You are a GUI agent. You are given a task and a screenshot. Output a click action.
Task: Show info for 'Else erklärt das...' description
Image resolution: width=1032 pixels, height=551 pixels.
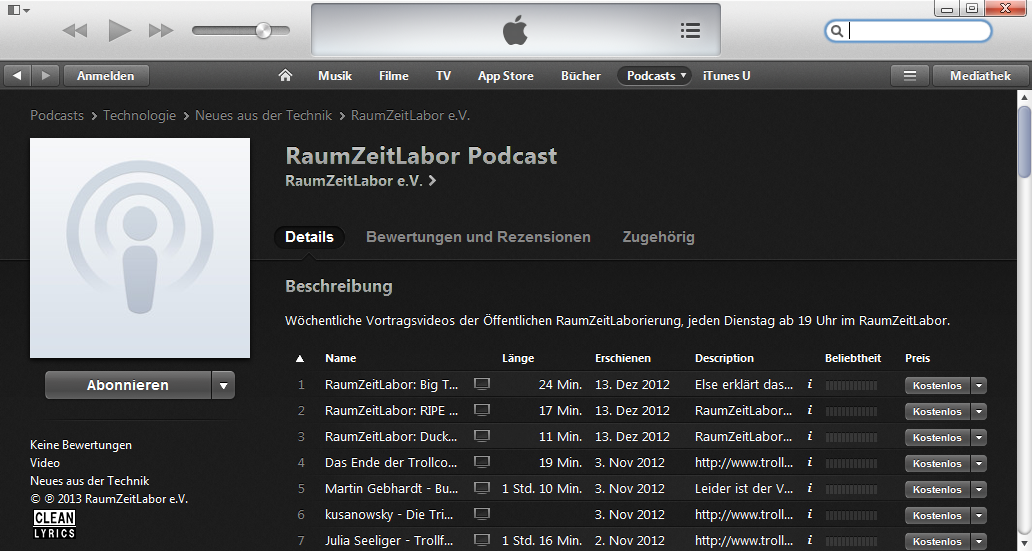coord(810,384)
